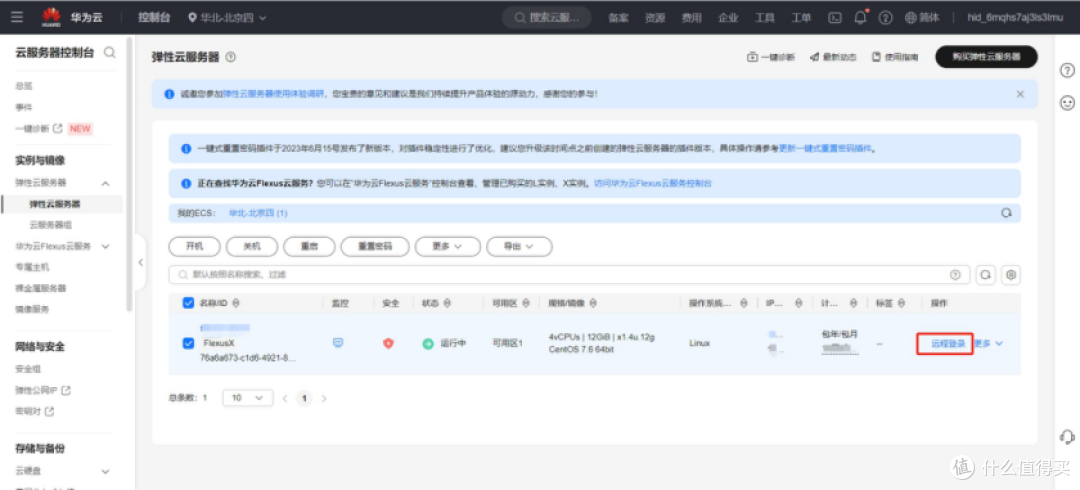Open 一键诊断 NEW in the sidebar

[53, 128]
